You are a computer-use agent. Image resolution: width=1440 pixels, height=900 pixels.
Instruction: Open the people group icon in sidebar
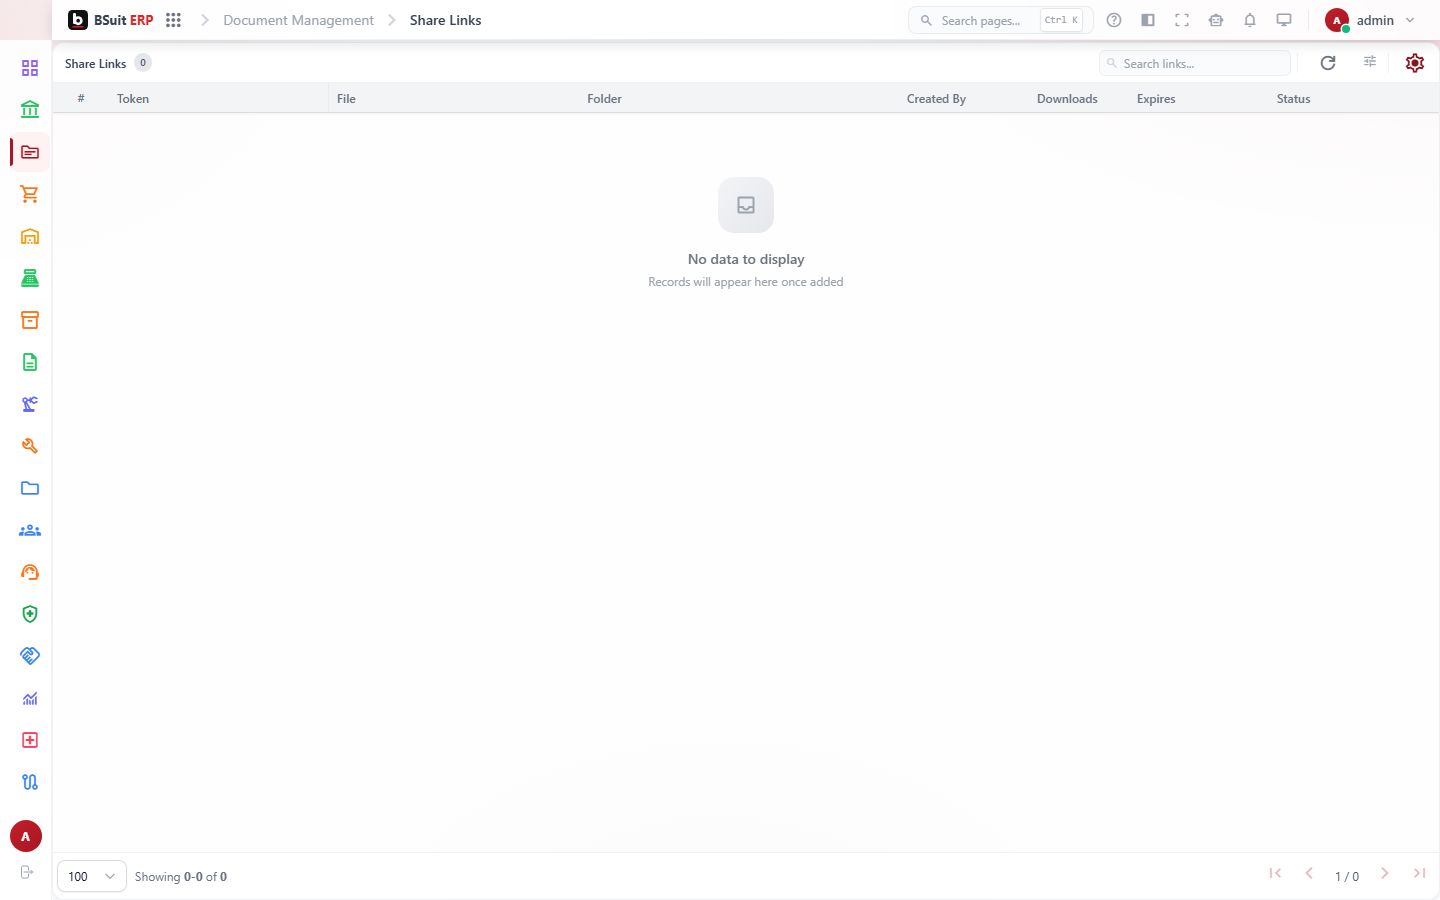point(30,530)
